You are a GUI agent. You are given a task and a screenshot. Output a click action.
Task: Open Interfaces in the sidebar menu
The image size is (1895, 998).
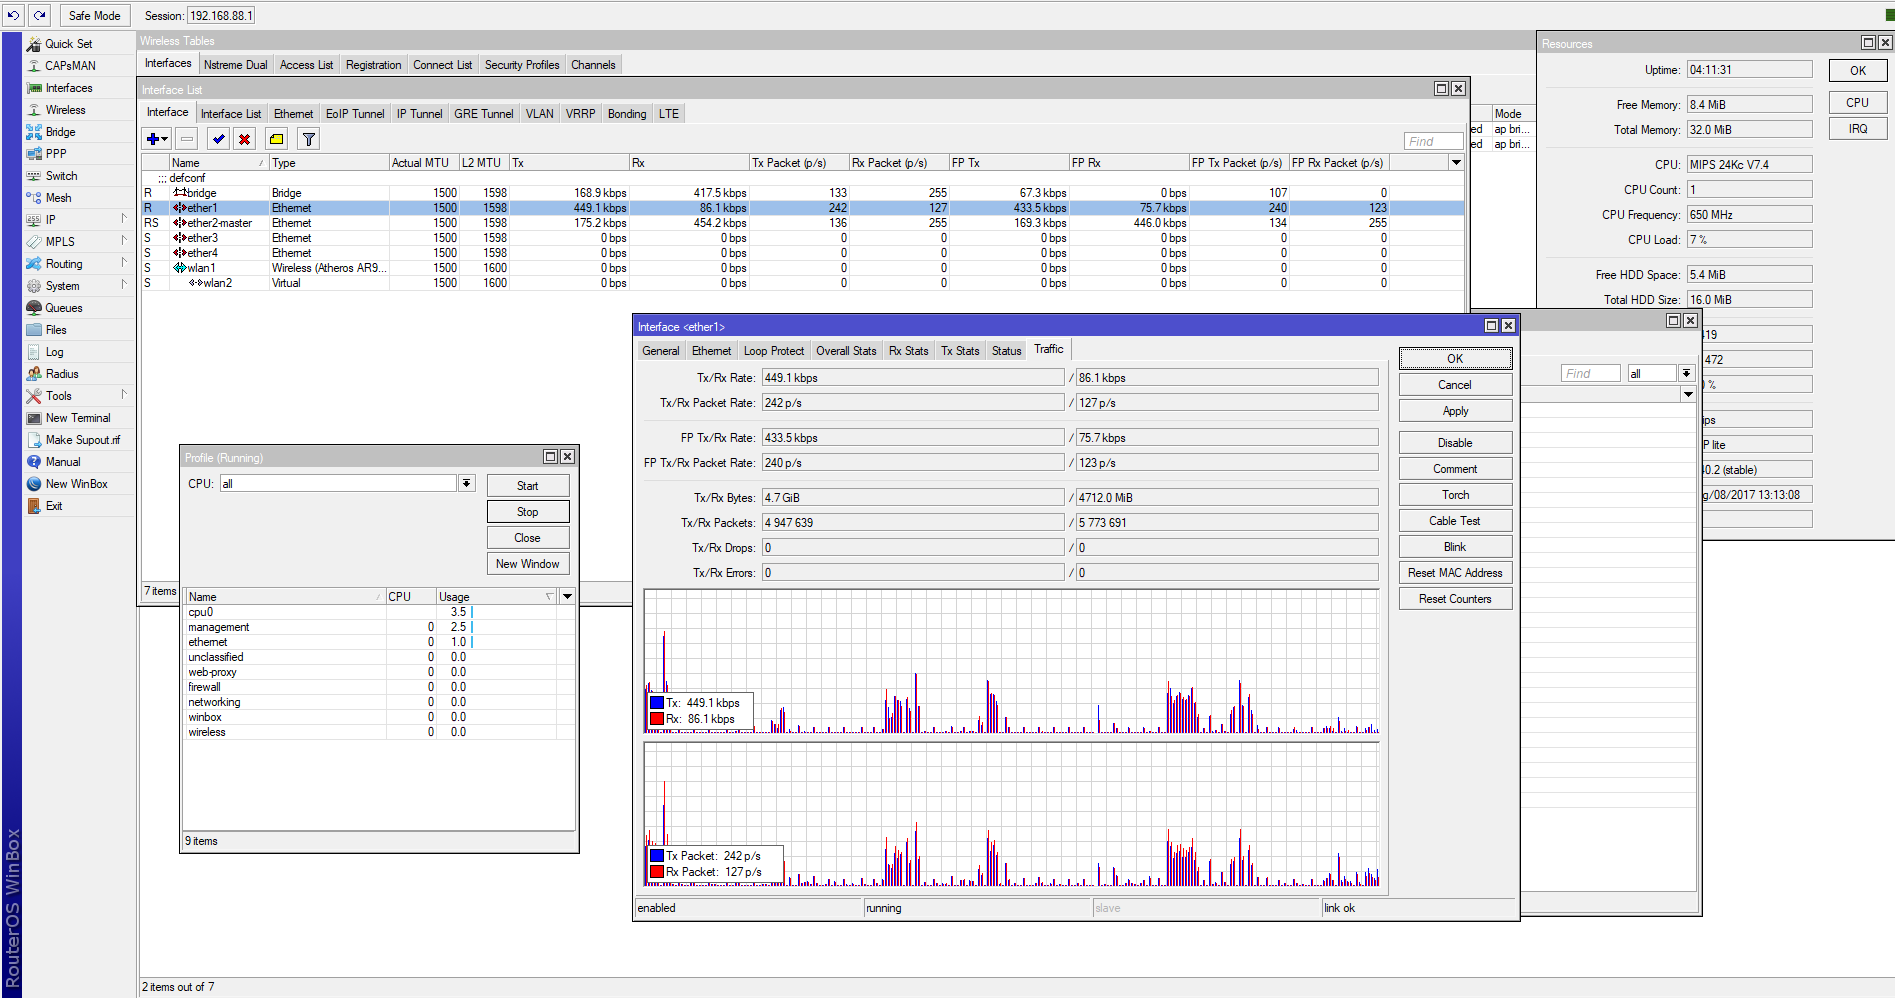[68, 88]
